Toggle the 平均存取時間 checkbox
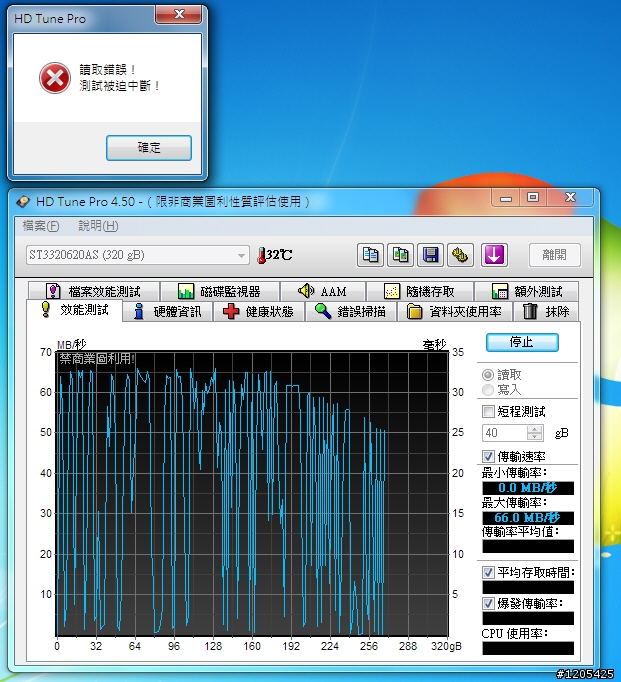The image size is (621, 682). tap(488, 572)
